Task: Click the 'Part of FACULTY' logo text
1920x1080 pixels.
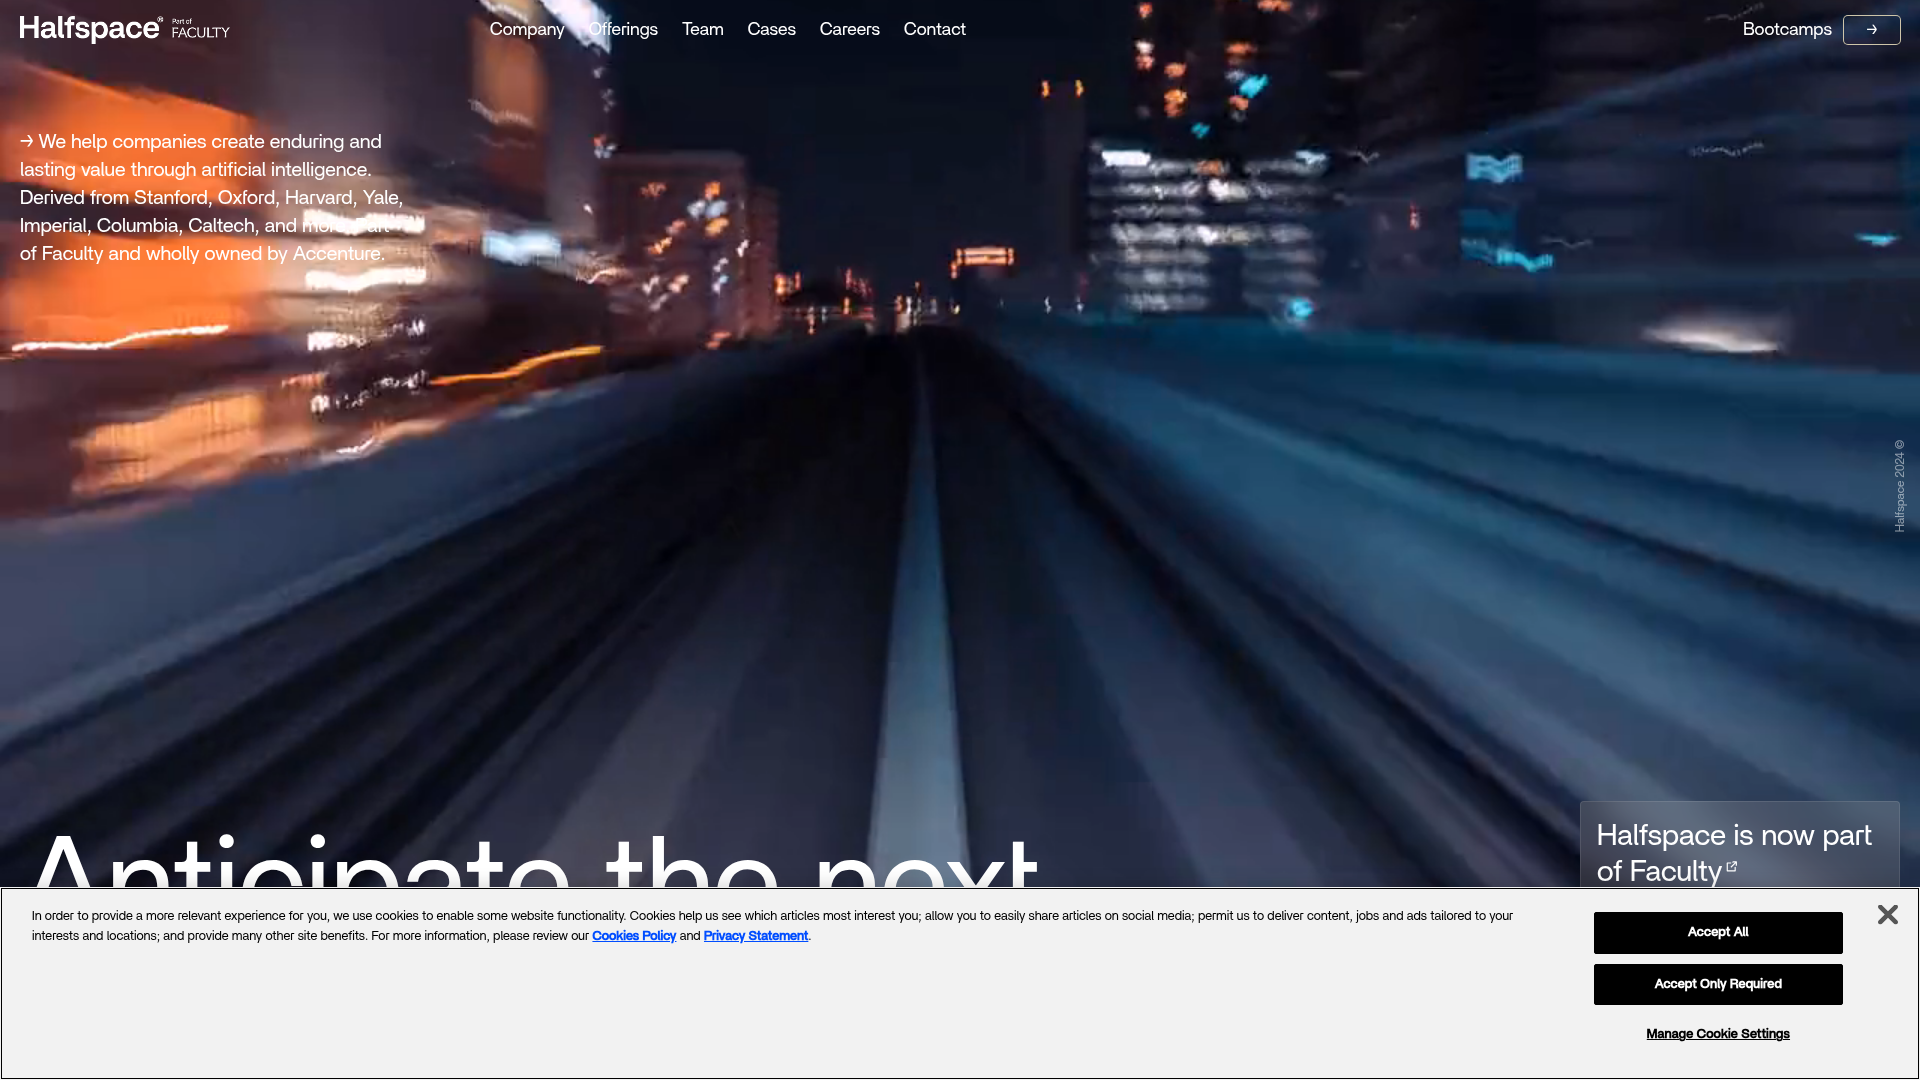Action: point(200,29)
